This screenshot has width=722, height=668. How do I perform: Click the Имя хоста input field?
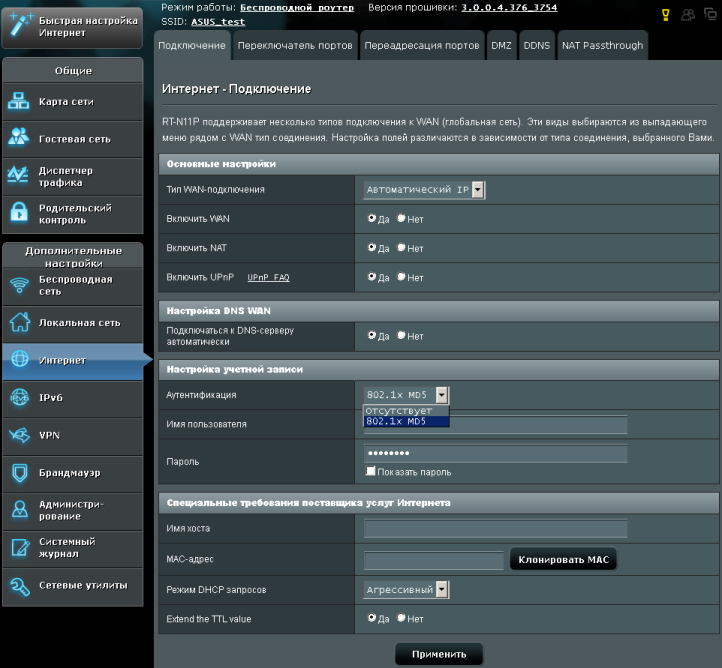(x=495, y=529)
